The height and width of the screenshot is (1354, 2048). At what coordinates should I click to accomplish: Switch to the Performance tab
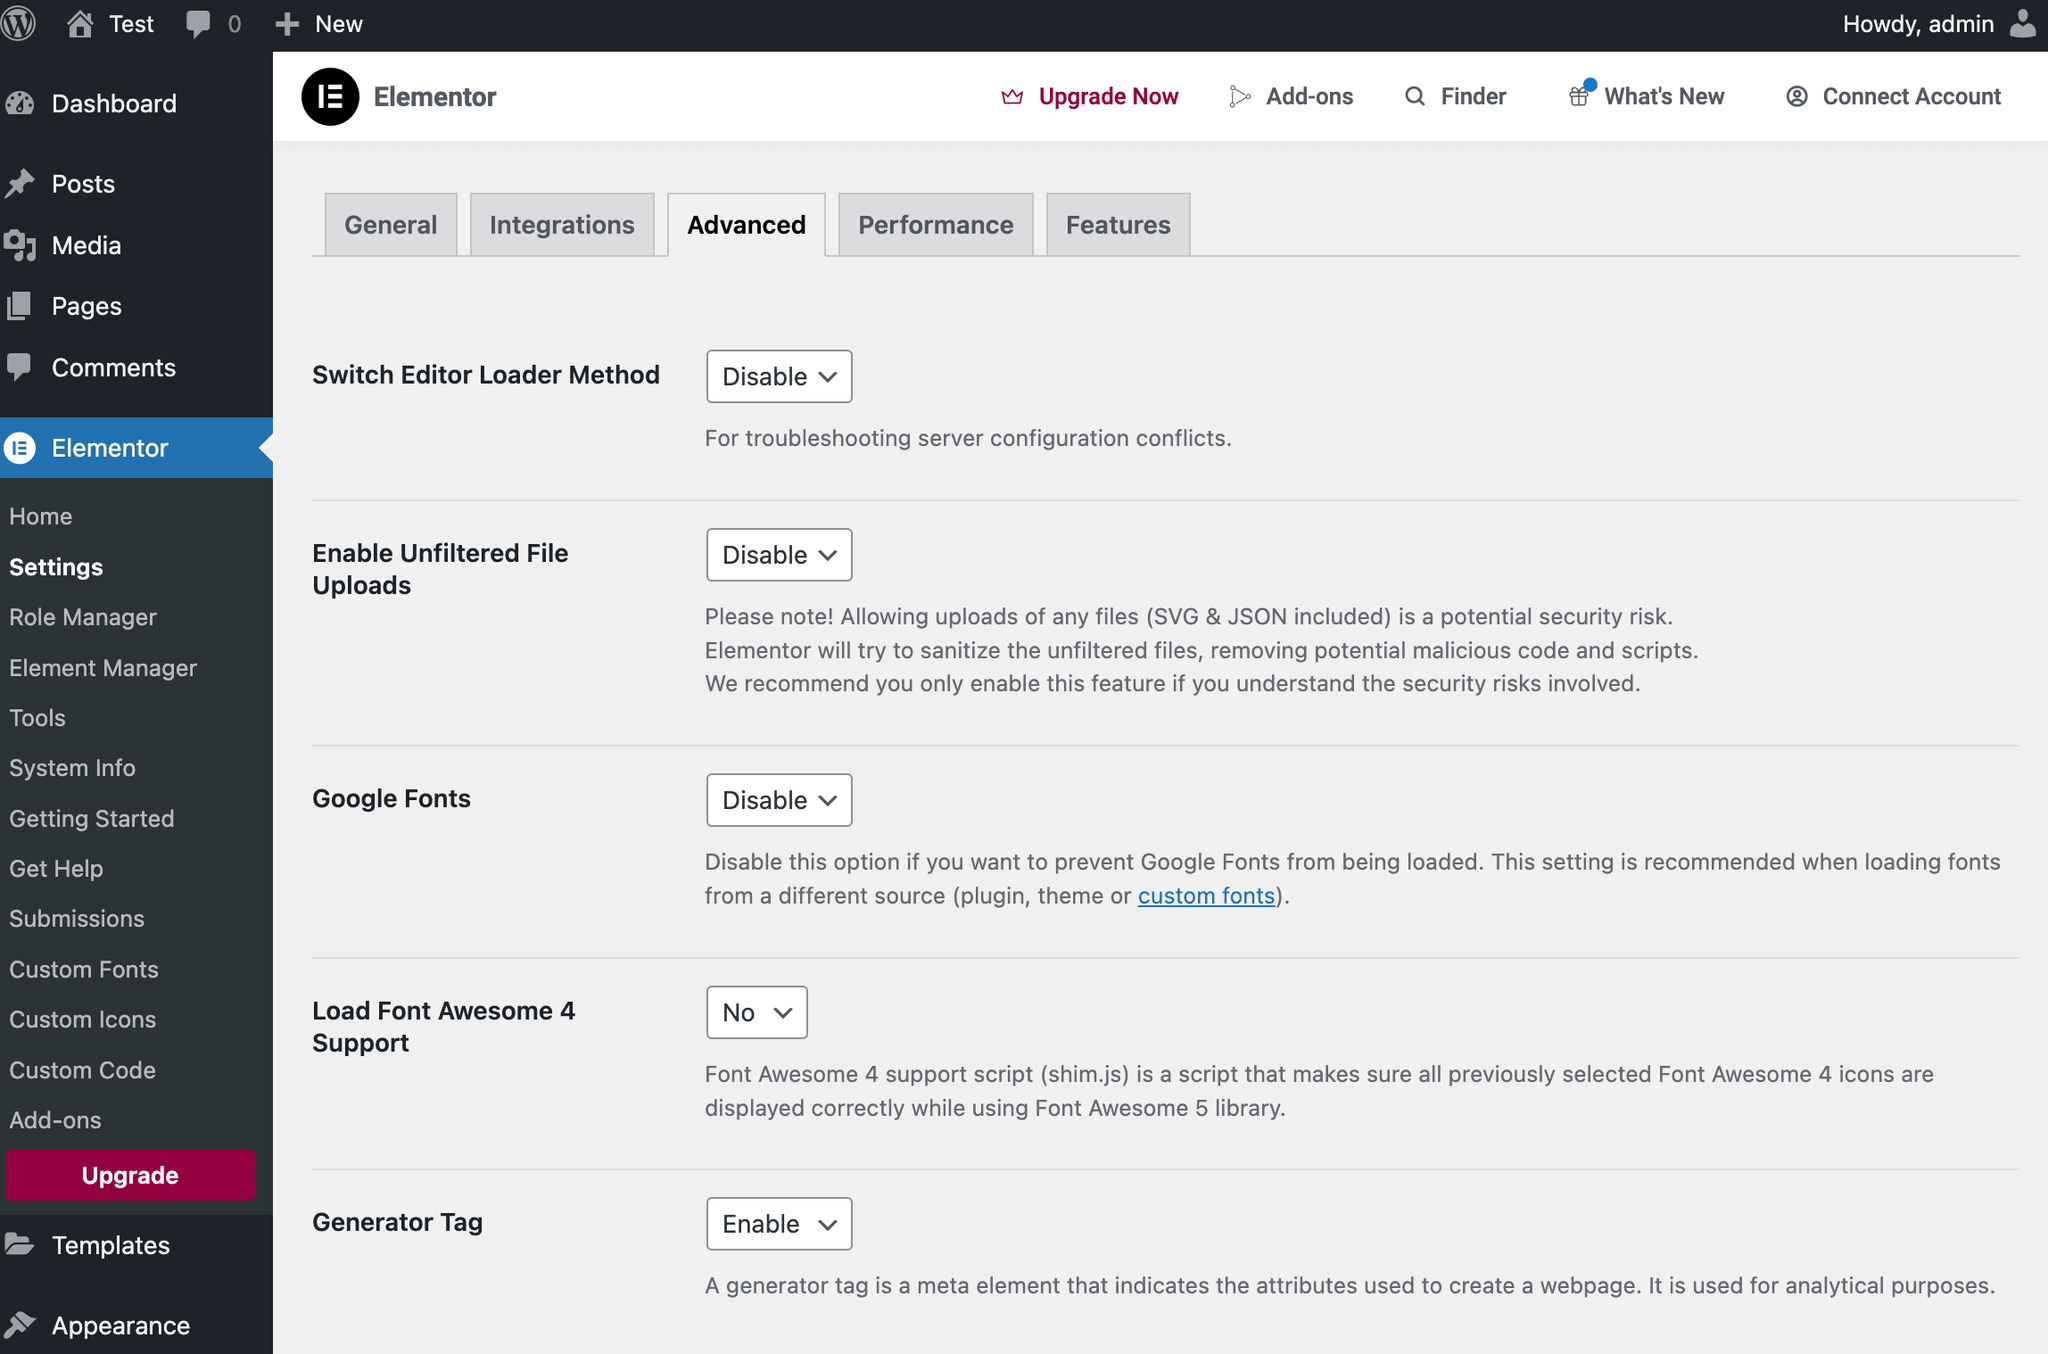(934, 224)
